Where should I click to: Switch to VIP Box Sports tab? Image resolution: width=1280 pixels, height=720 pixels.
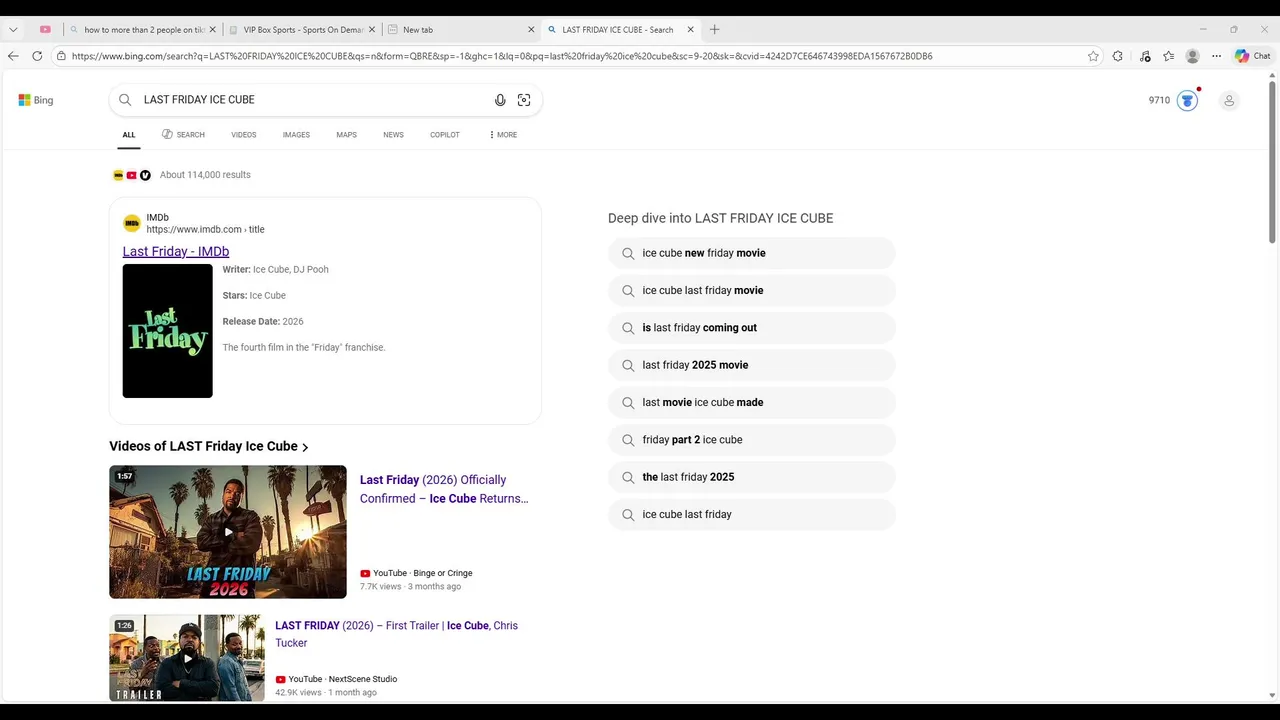302,30
